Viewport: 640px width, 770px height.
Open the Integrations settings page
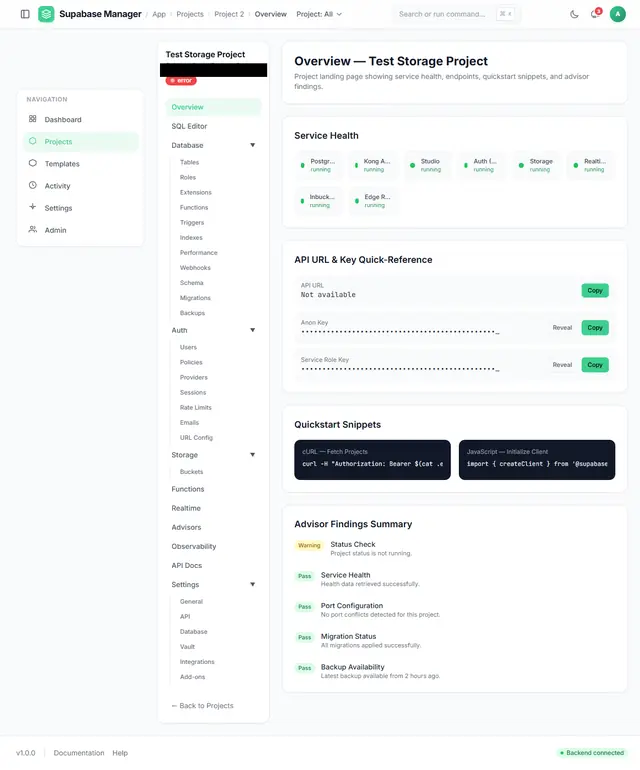[197, 662]
